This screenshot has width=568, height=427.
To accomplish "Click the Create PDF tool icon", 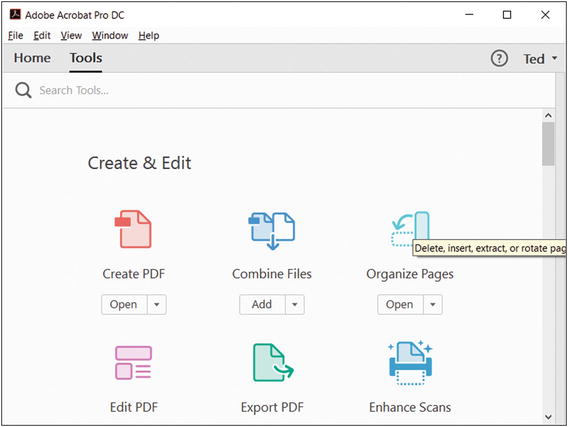I will (x=133, y=229).
